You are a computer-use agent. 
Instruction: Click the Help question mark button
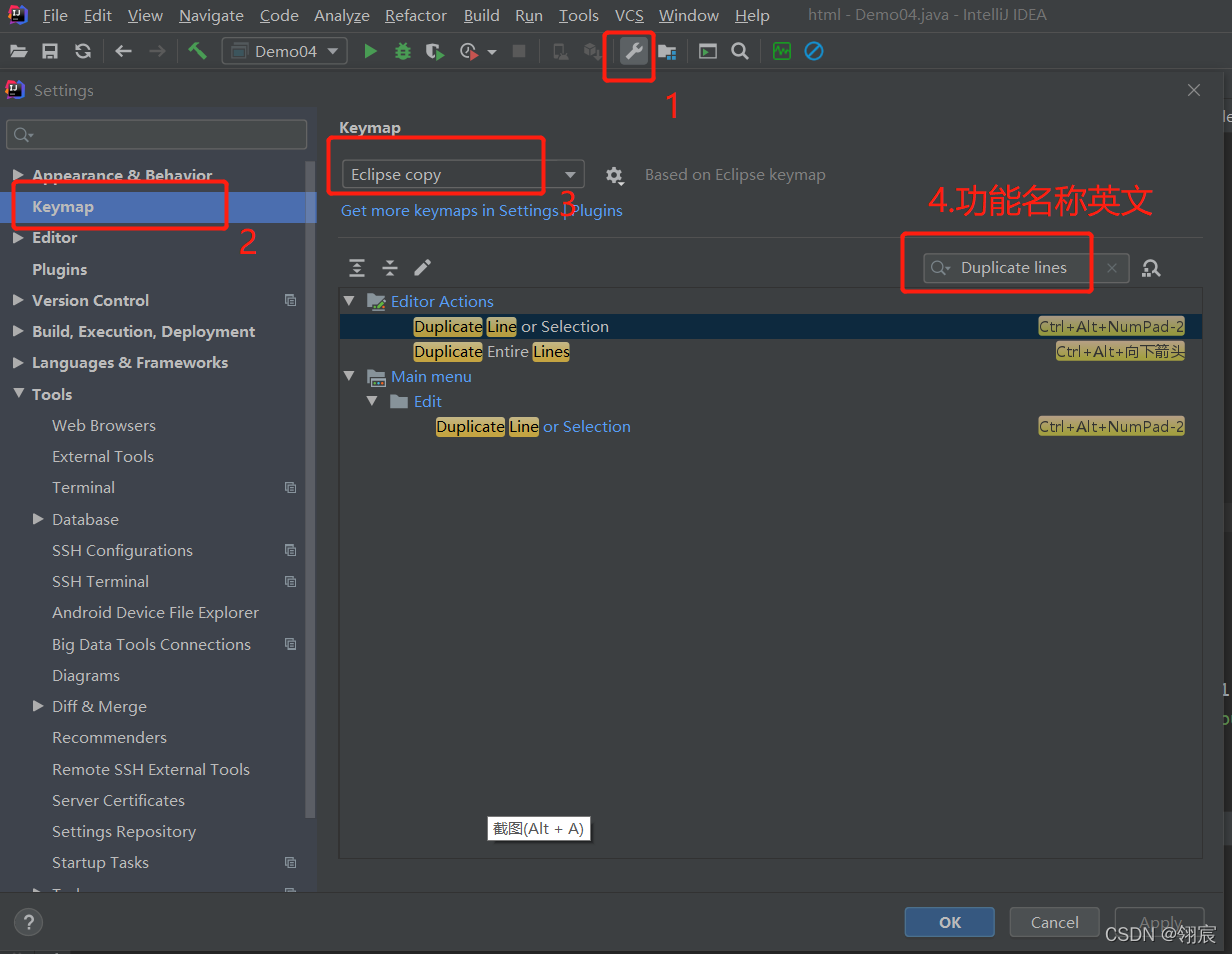click(x=28, y=922)
